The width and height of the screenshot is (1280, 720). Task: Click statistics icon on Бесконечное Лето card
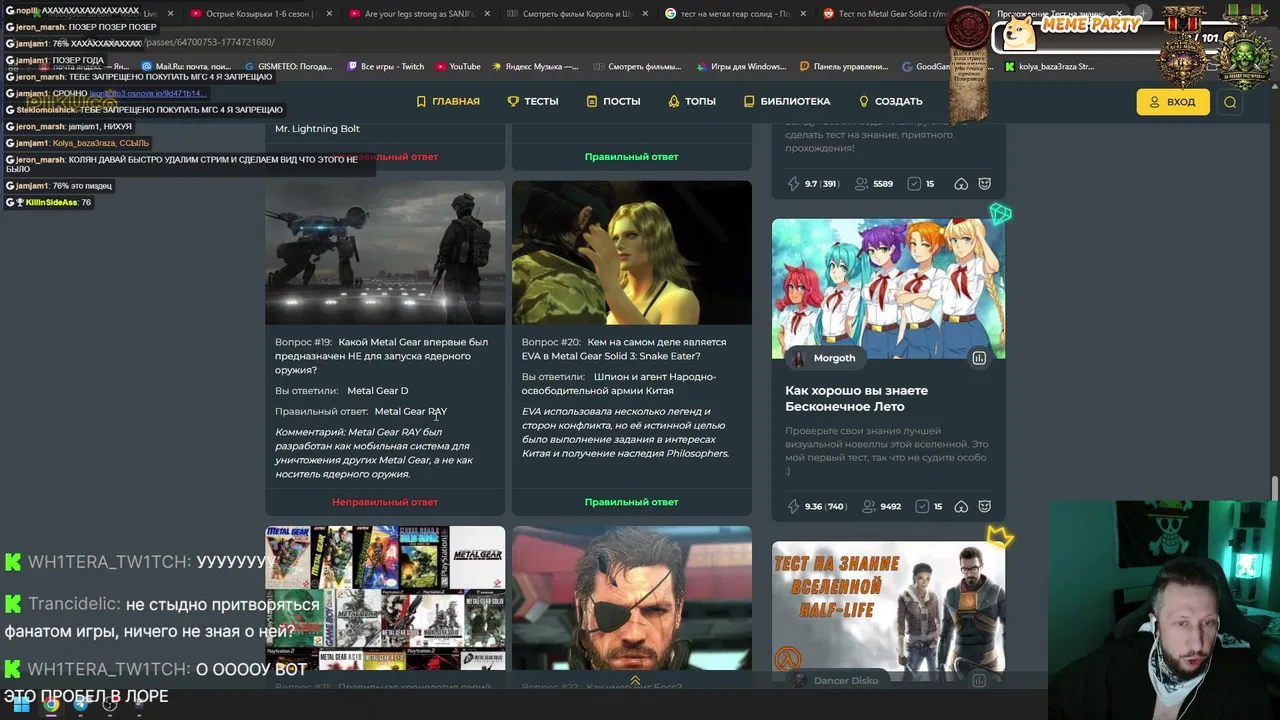click(x=979, y=358)
